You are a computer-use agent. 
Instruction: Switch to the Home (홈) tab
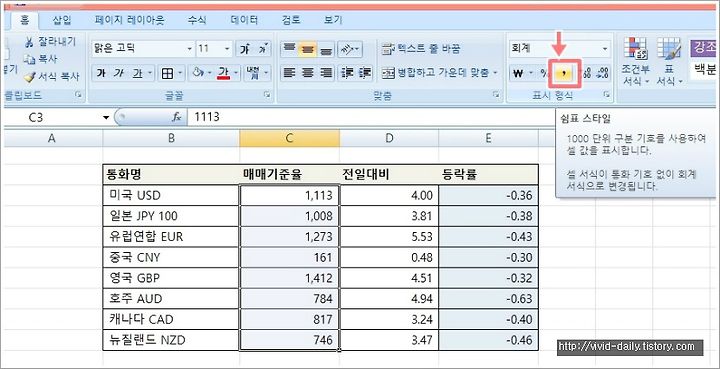pos(24,20)
